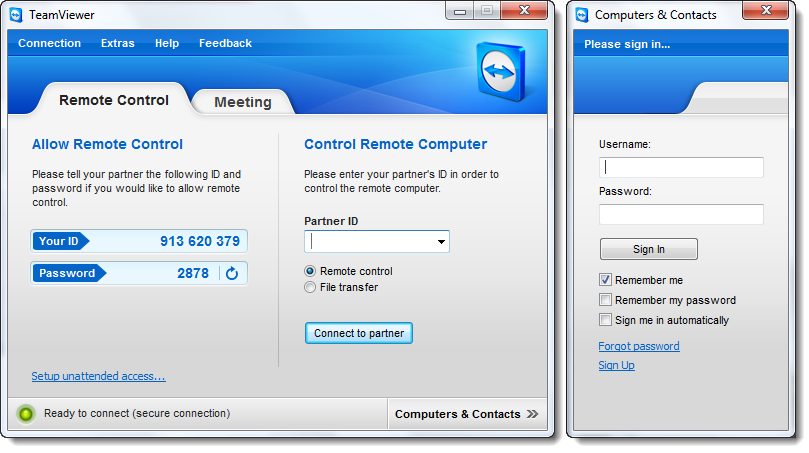The width and height of the screenshot is (809, 453).
Task: Click the blue Password label tag
Action: coord(69,273)
